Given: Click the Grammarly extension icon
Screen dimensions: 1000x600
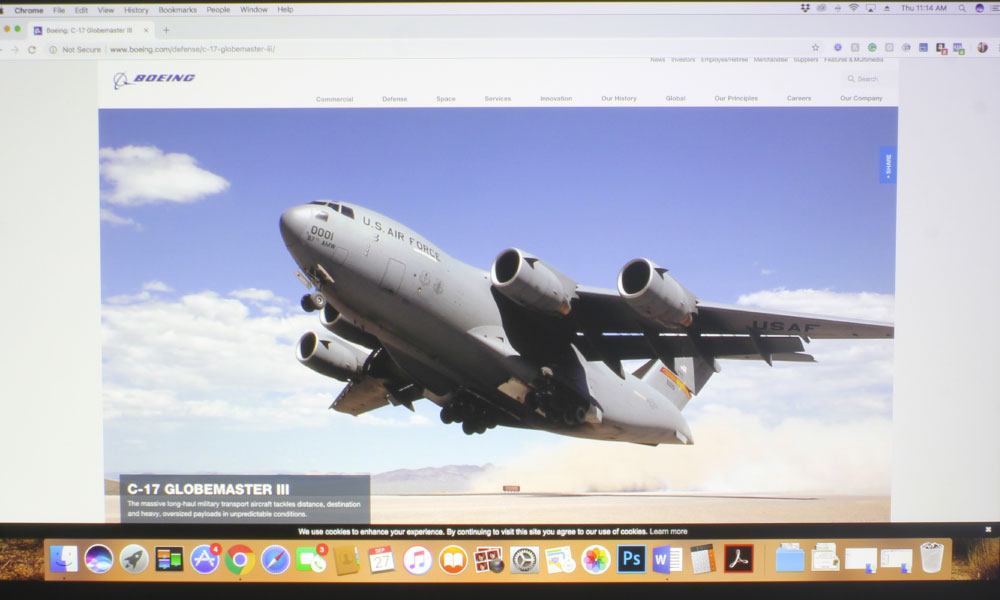Looking at the screenshot, I should [872, 48].
